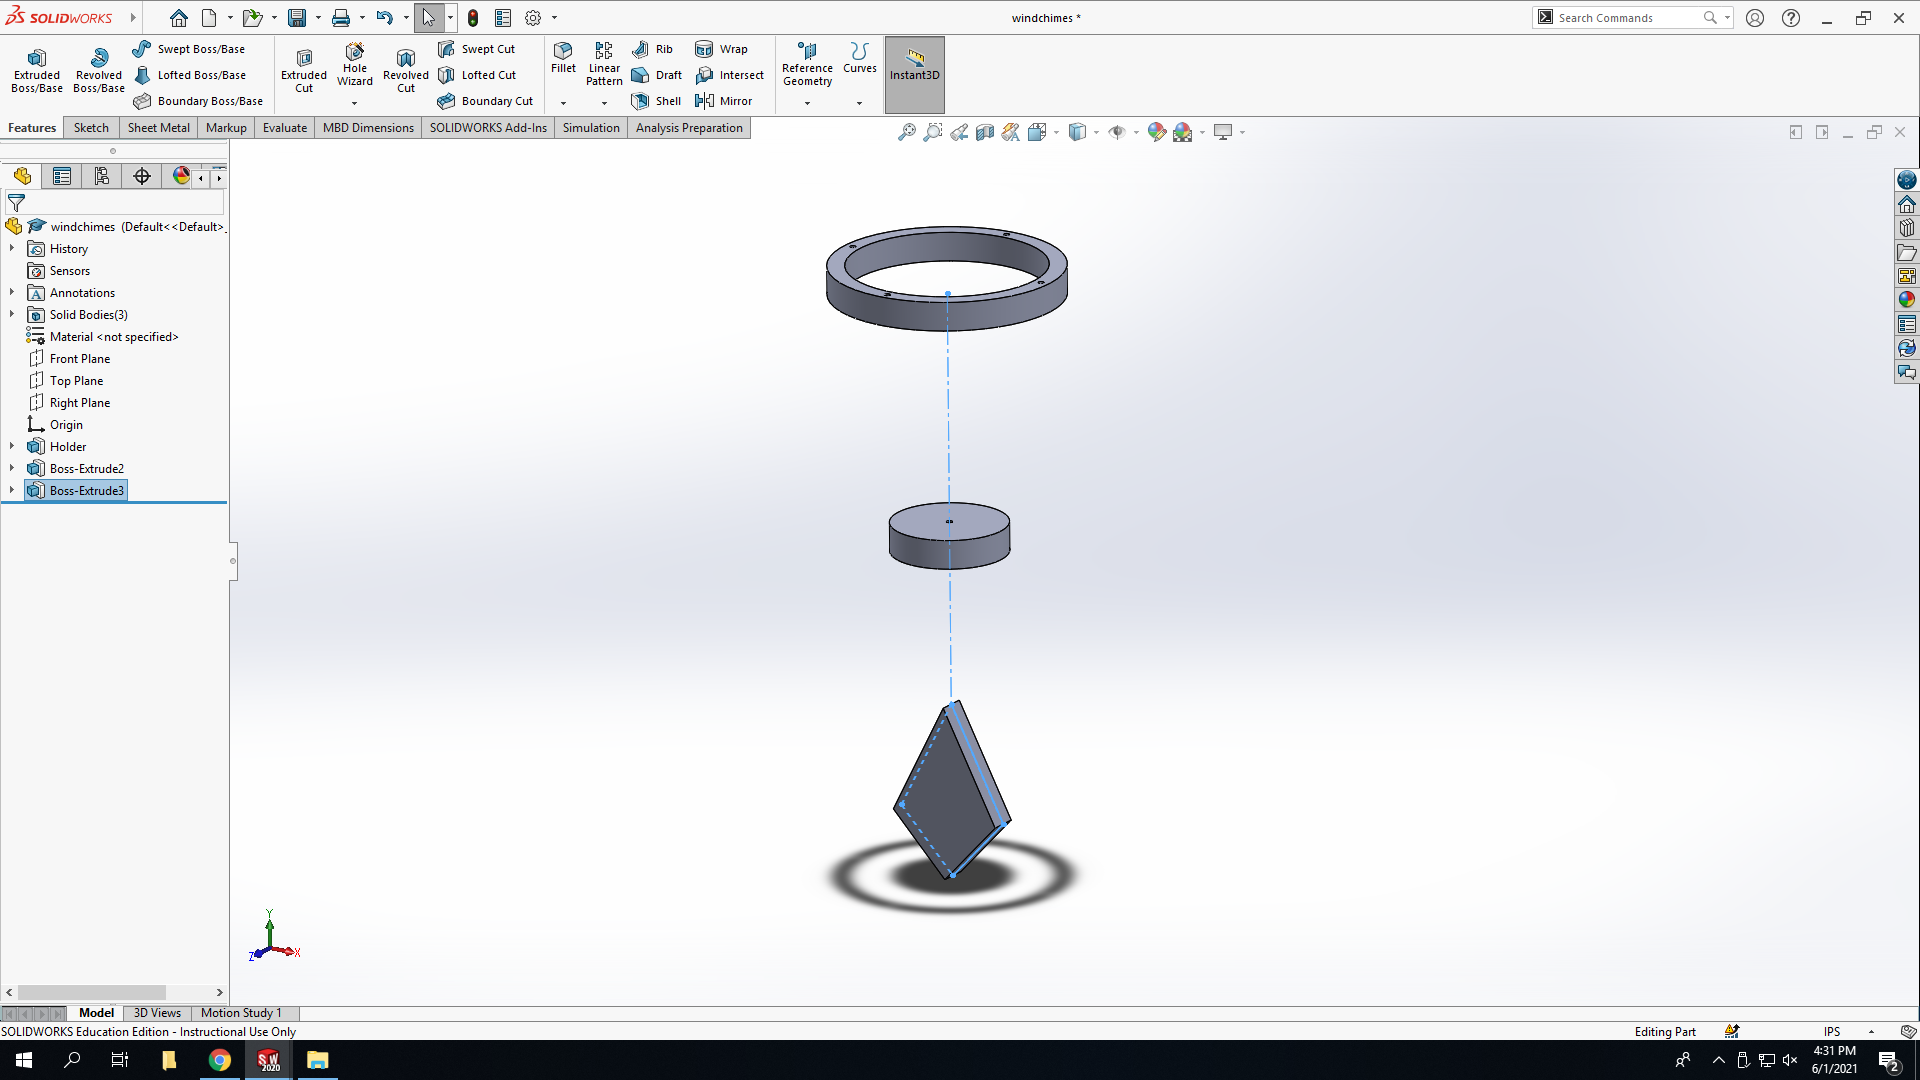Click the Swept Cut tool
This screenshot has height=1080, width=1920.
click(477, 49)
